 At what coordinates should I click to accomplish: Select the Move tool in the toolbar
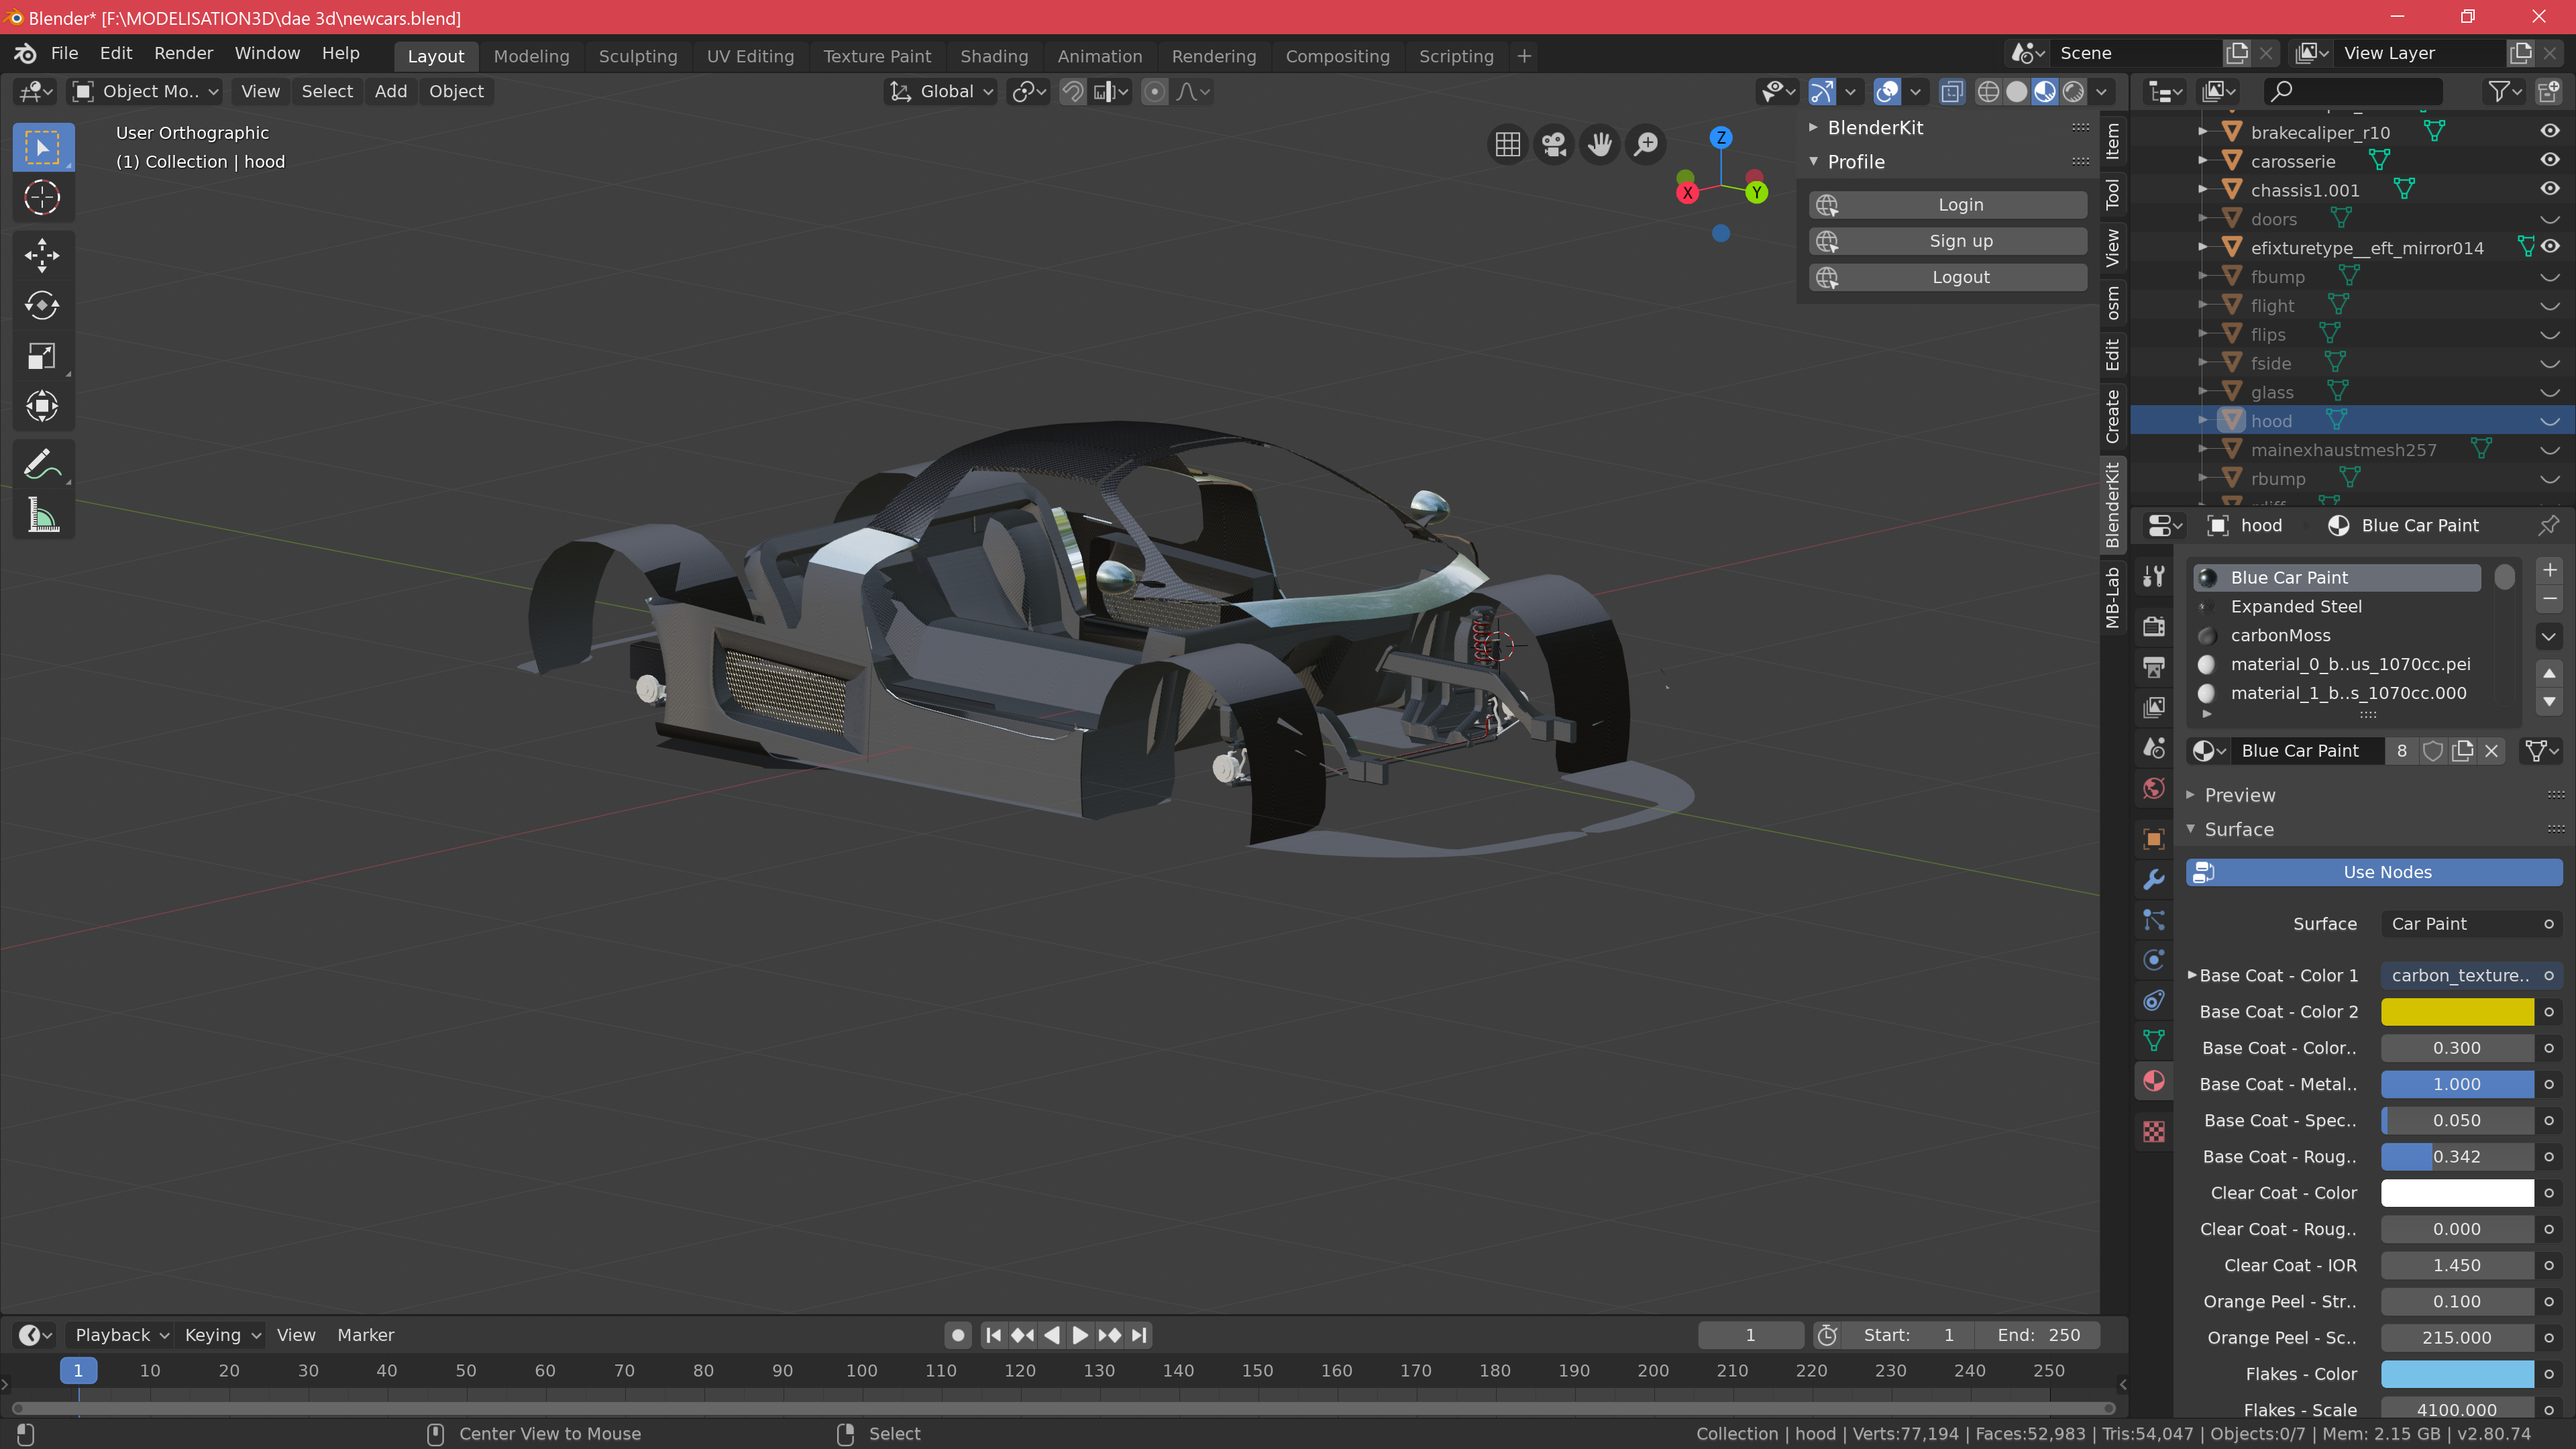[42, 255]
